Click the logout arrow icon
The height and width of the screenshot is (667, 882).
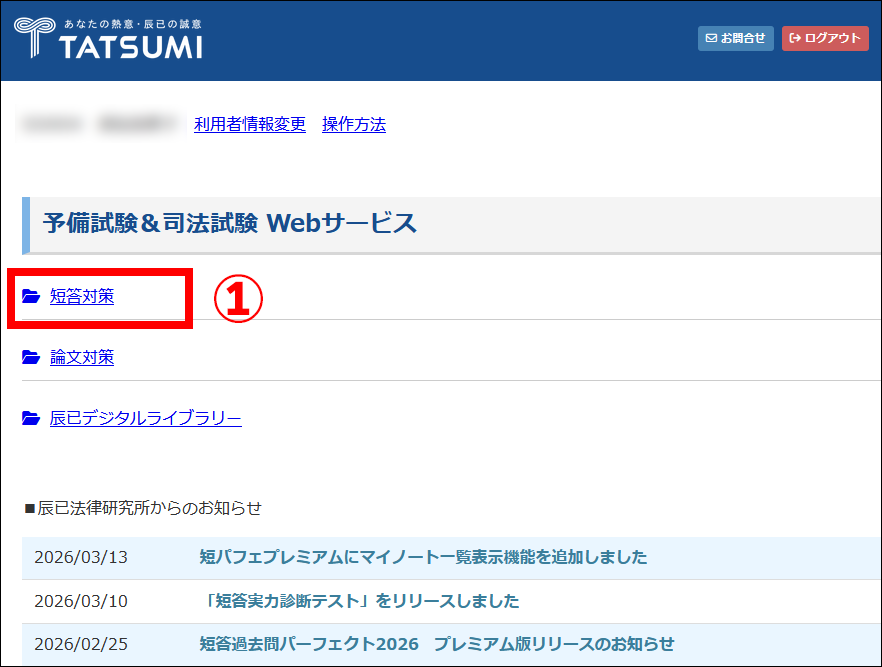point(795,38)
